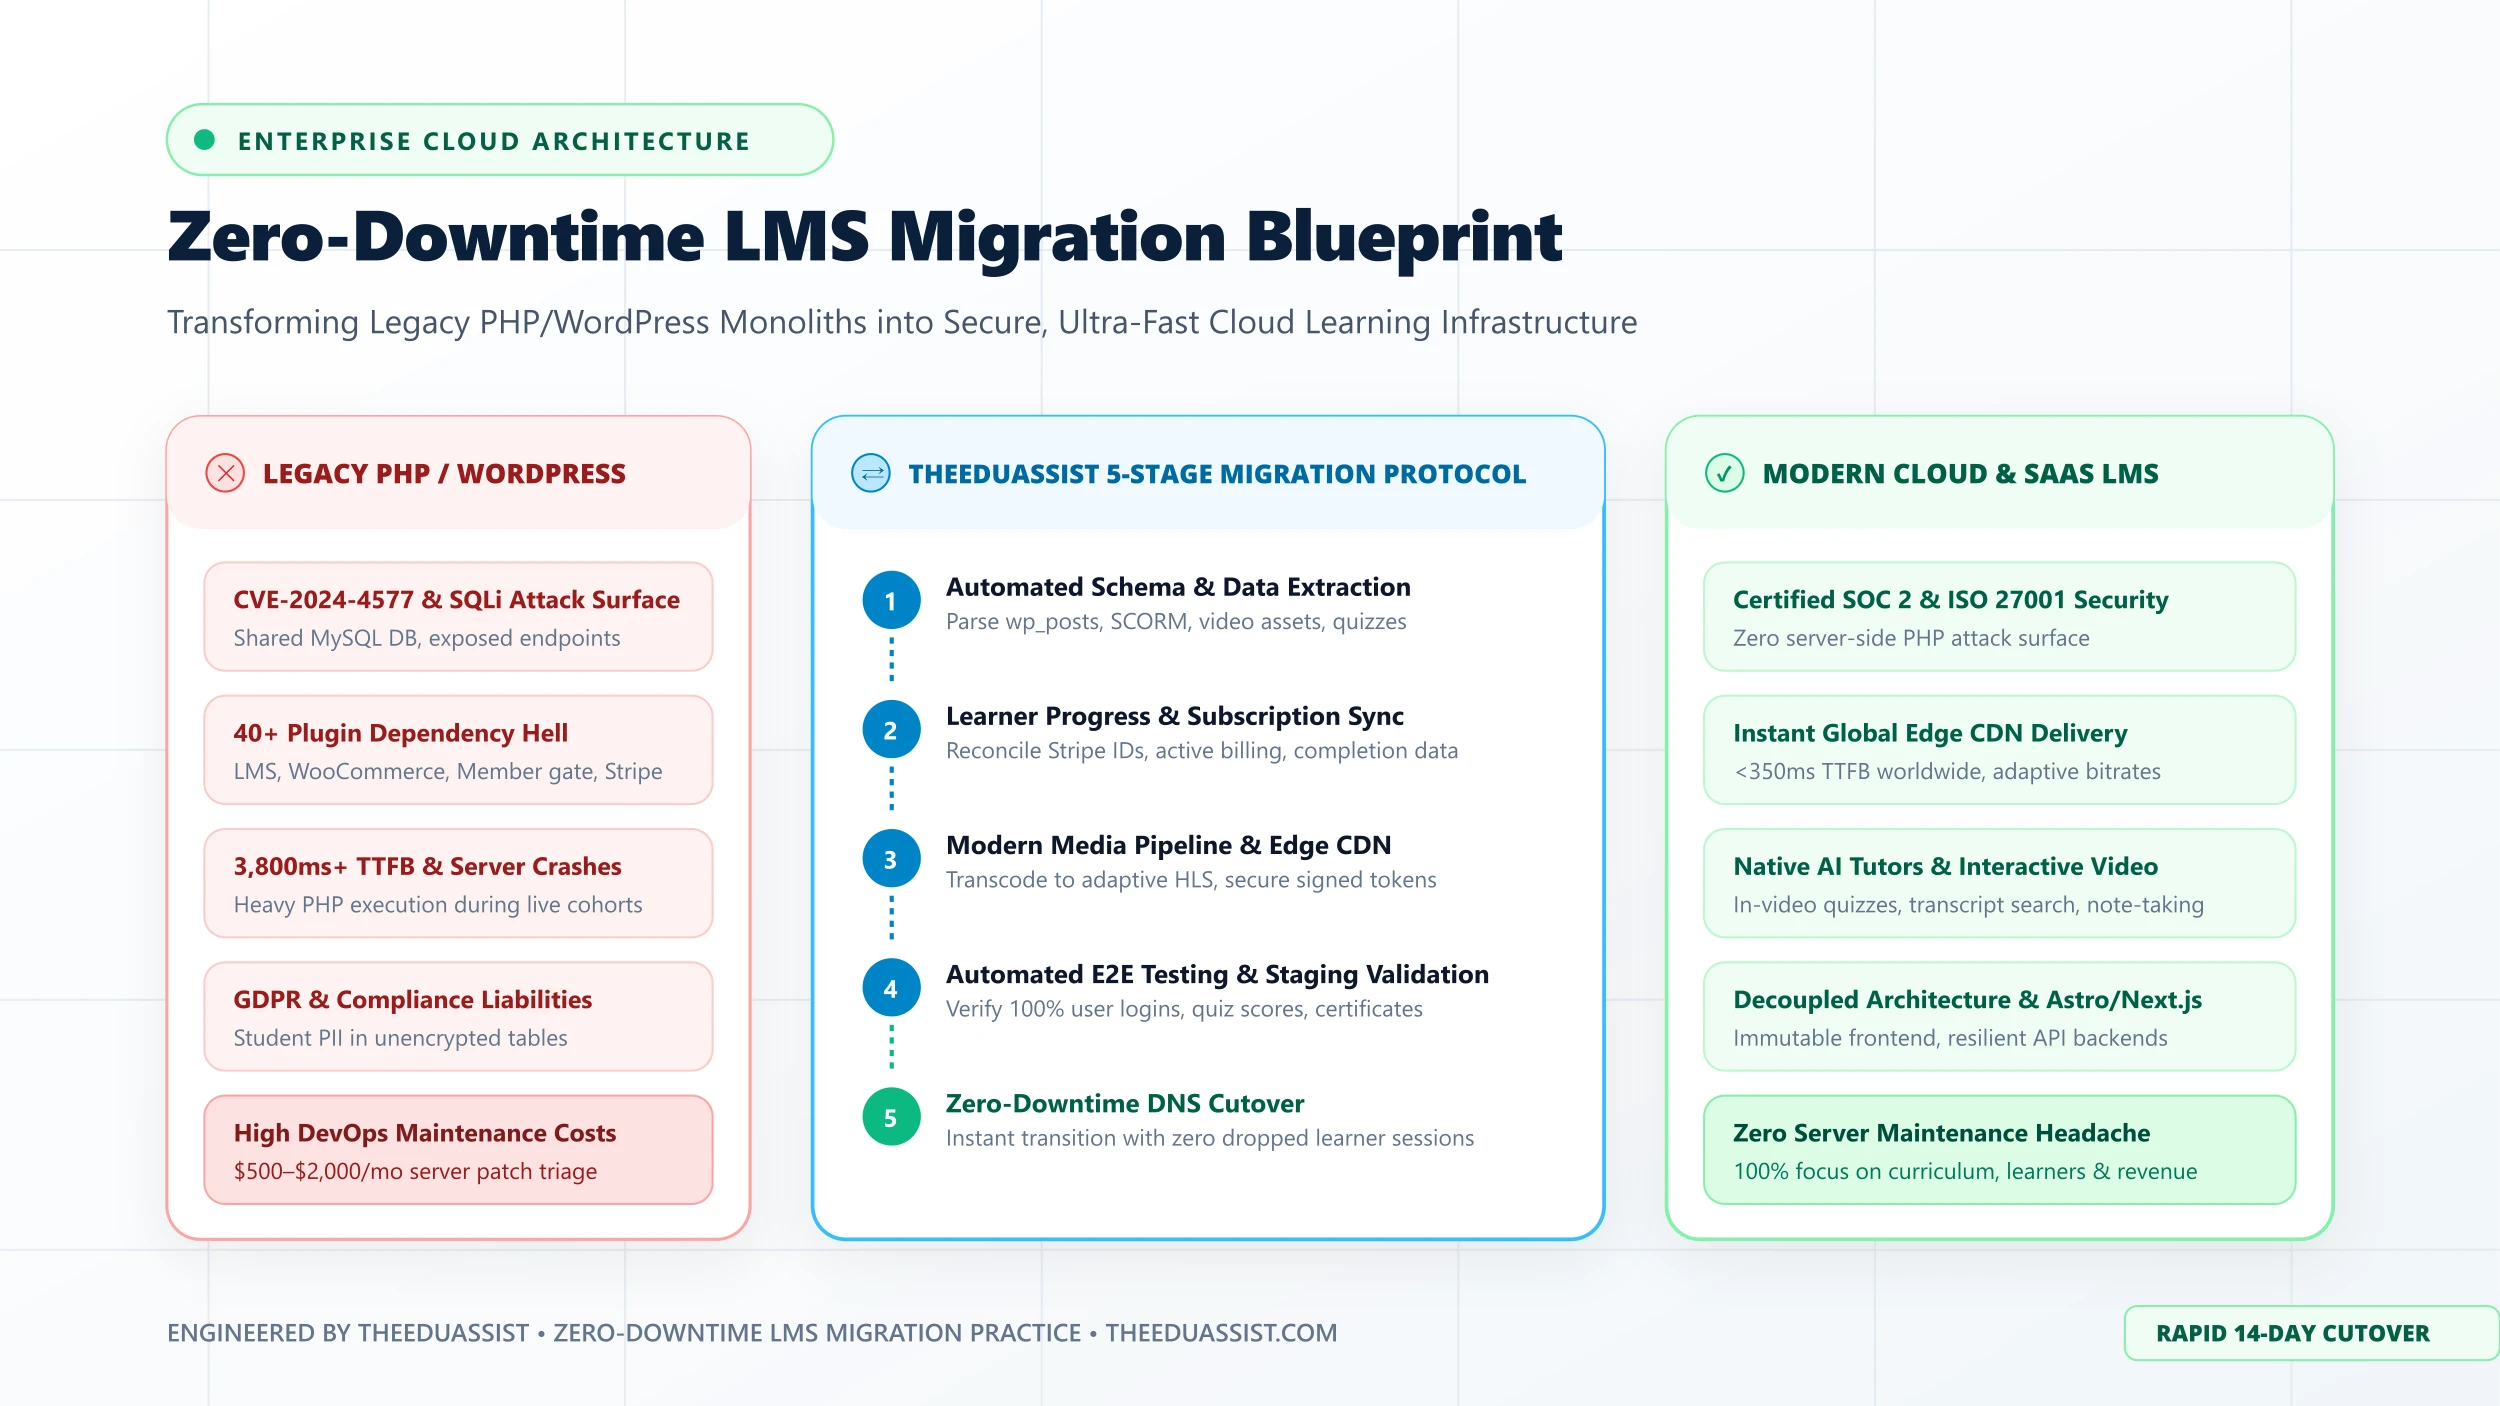Click the 'Automated Schema & Data Extraction' step title

[1178, 587]
